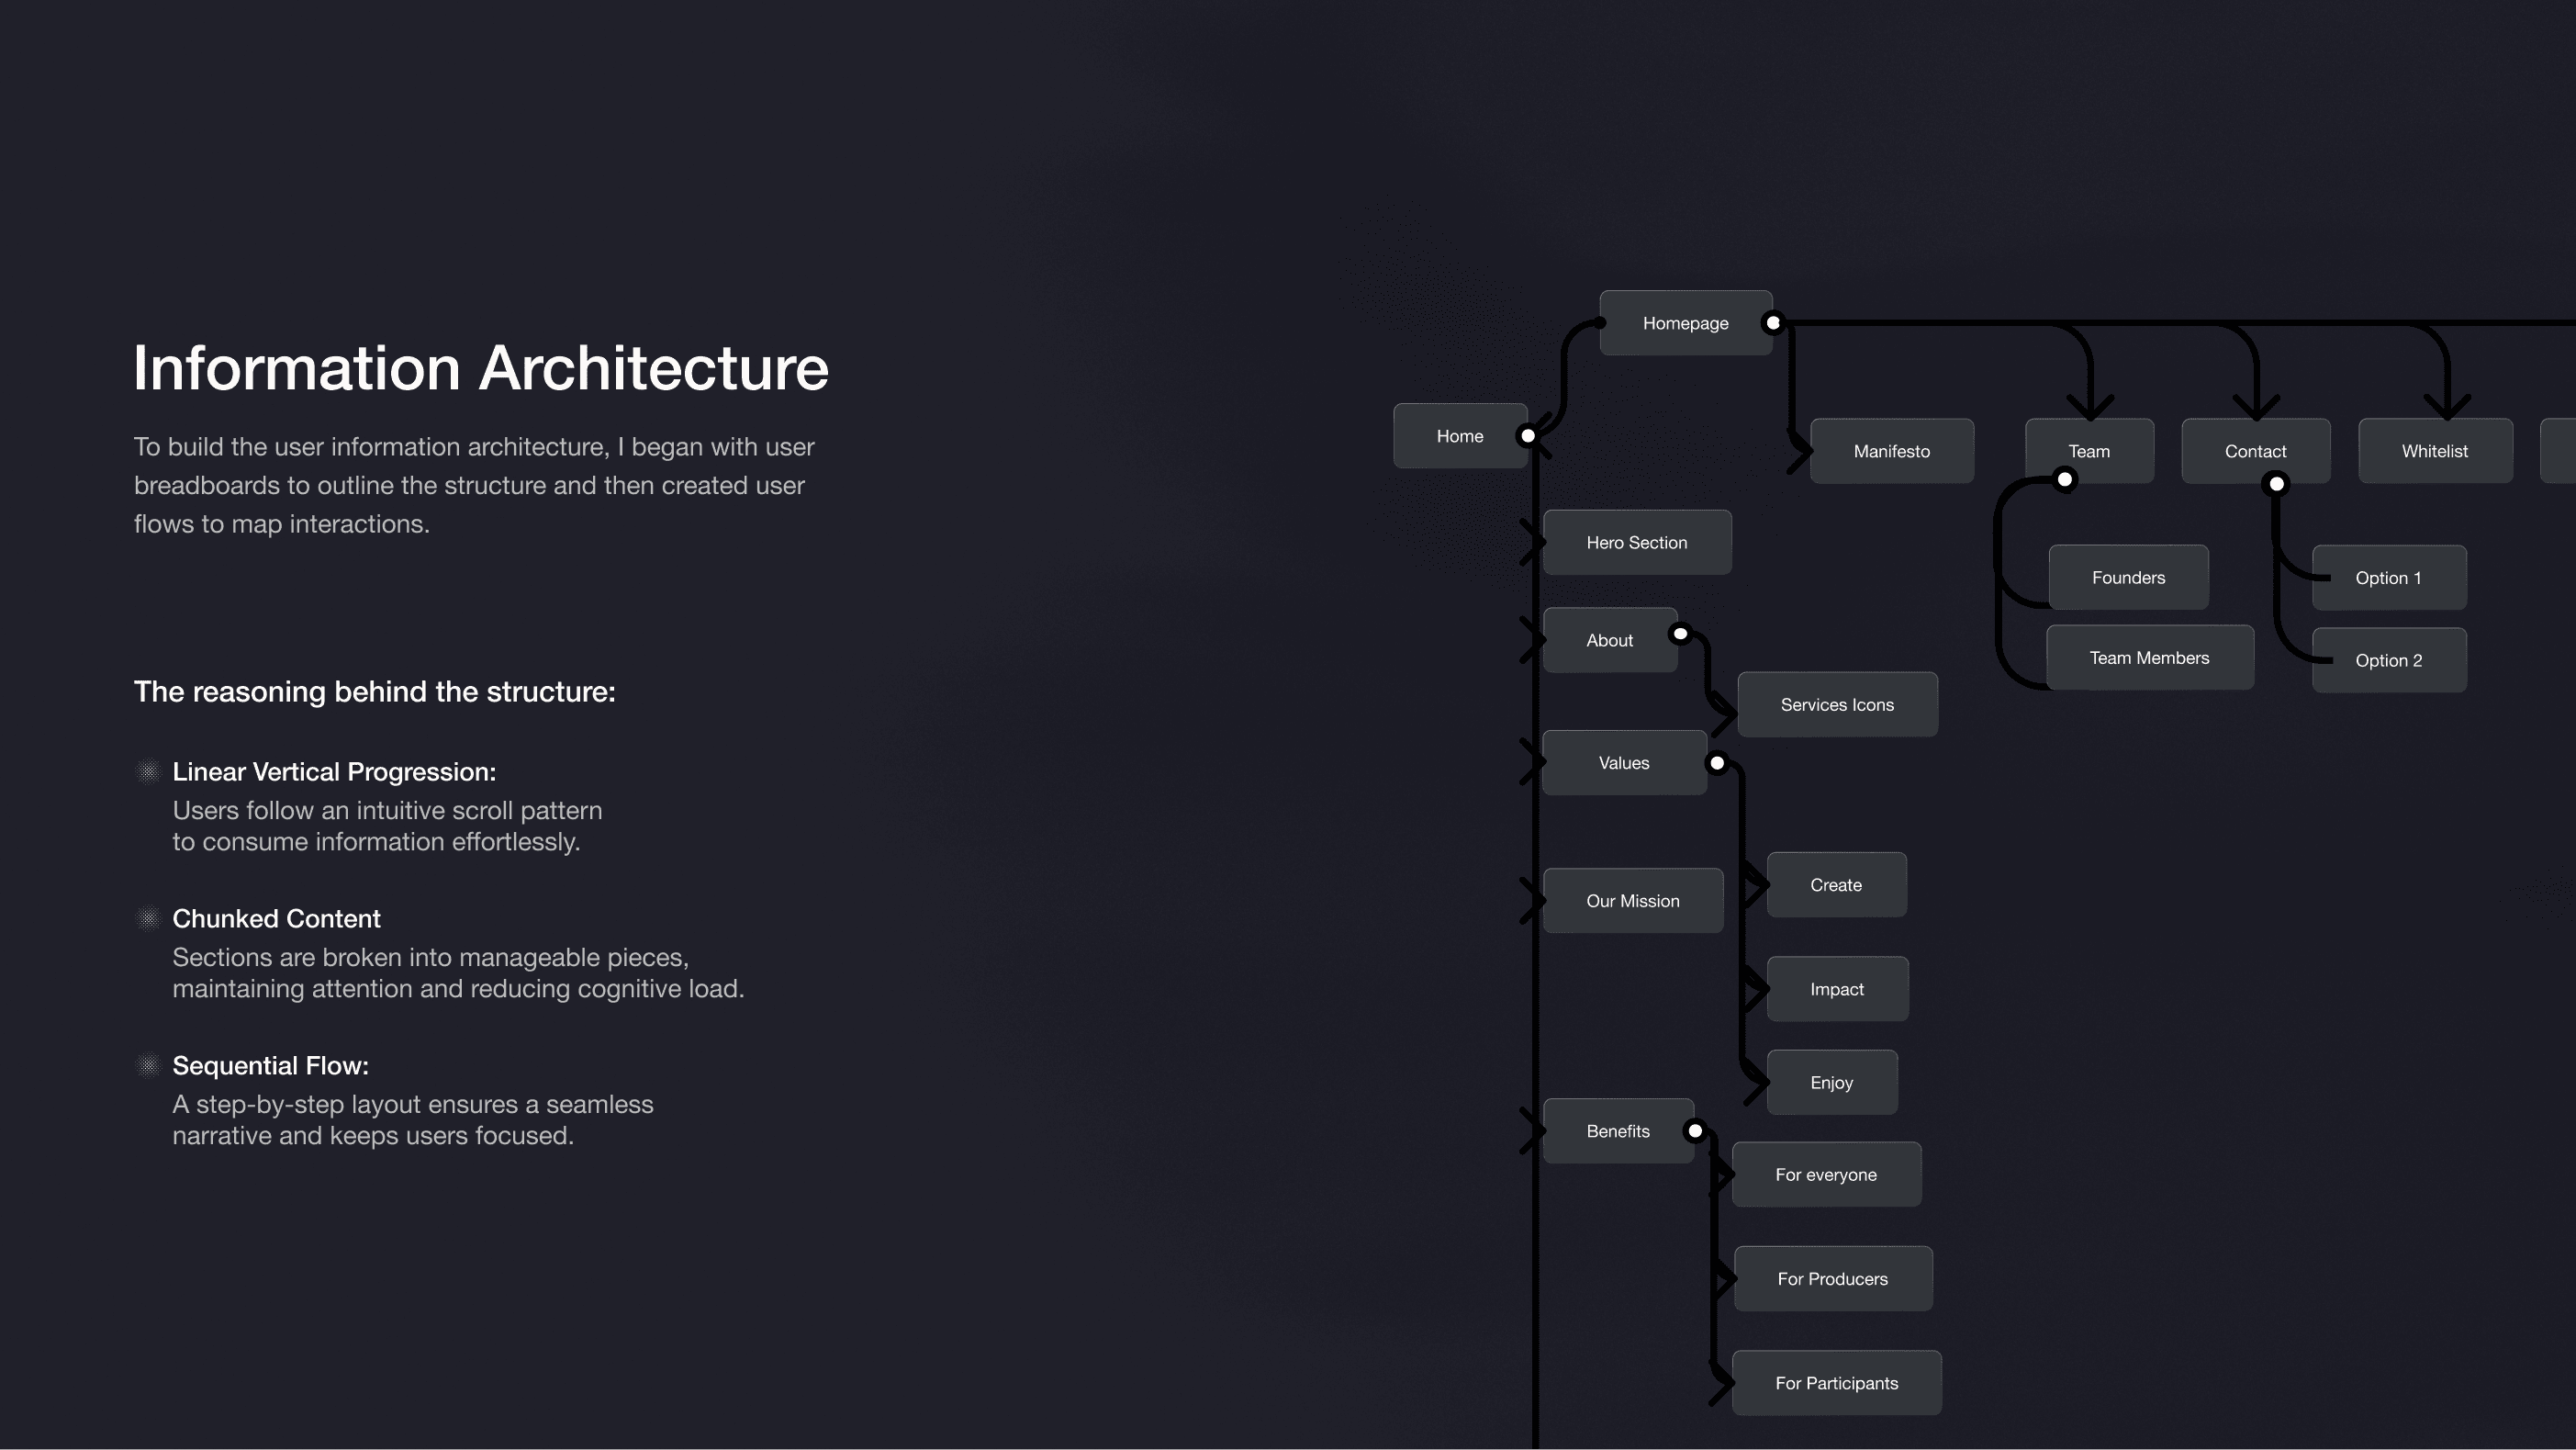Select Option 1 under Contact
Screen dimensions: 2576x1450
[x=2389, y=577]
